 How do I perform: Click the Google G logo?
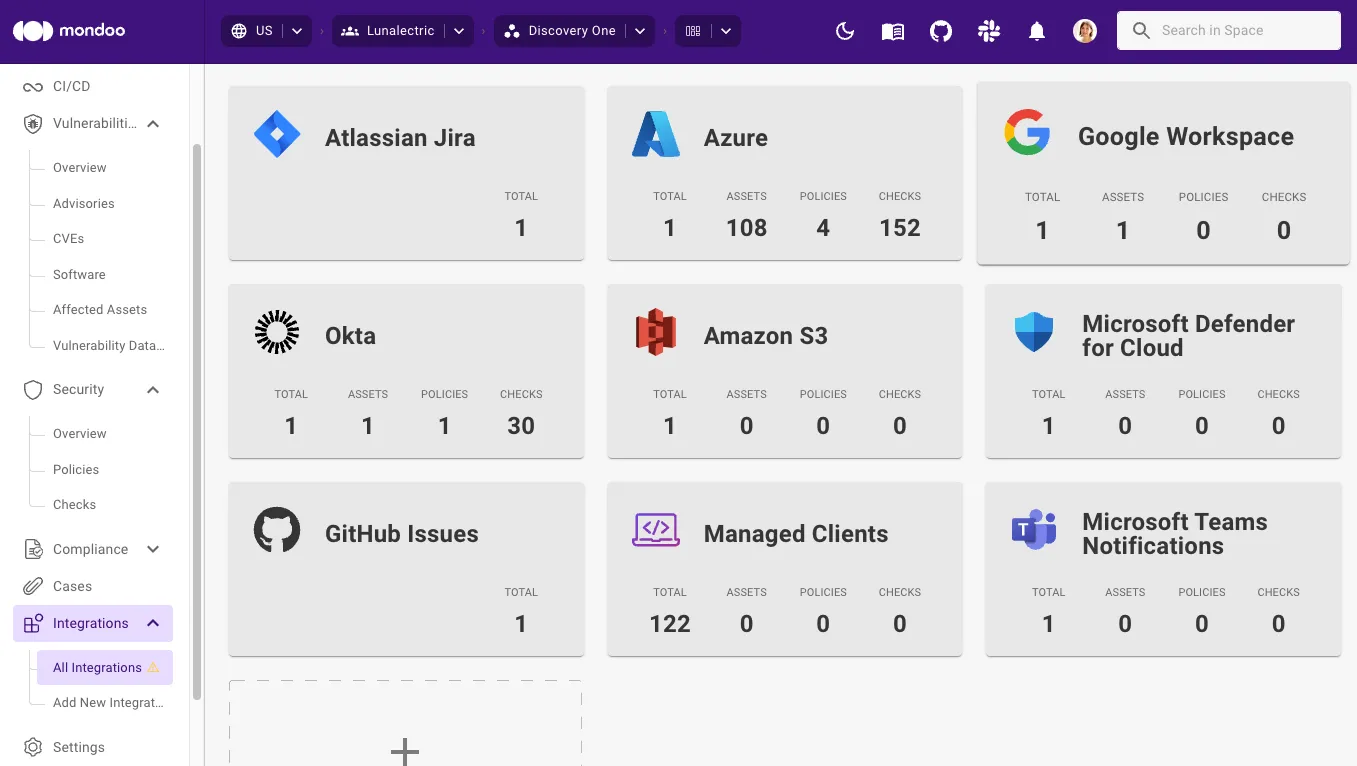coord(1027,133)
